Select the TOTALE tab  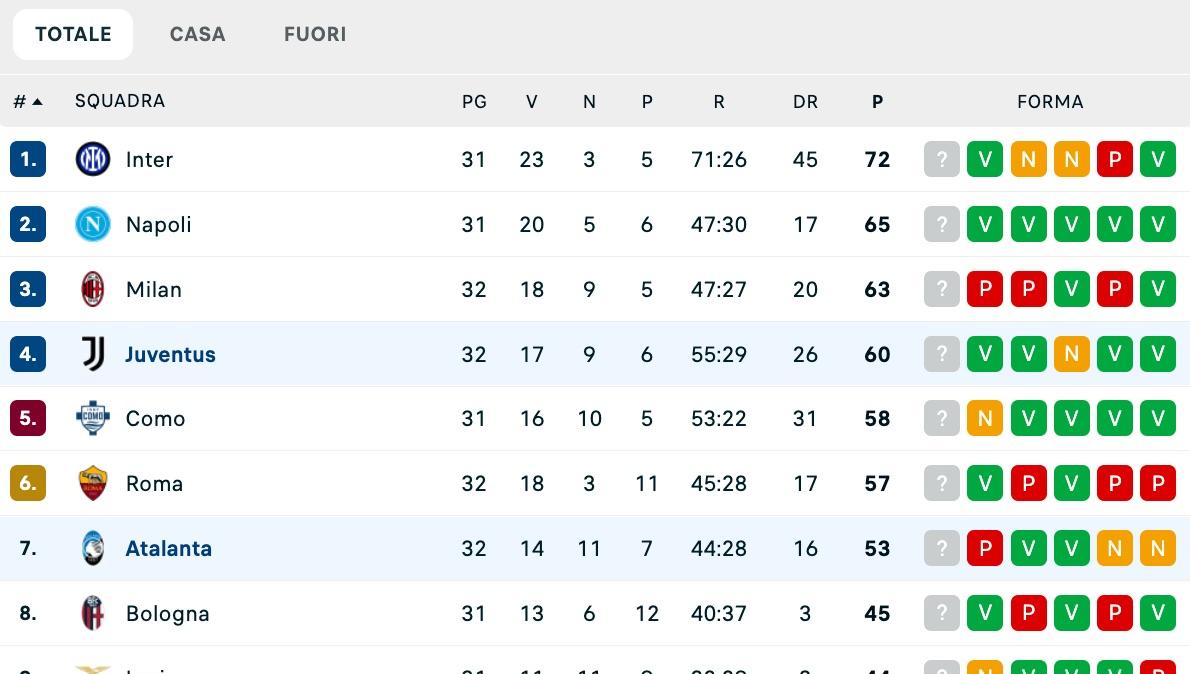pyautogui.click(x=72, y=33)
